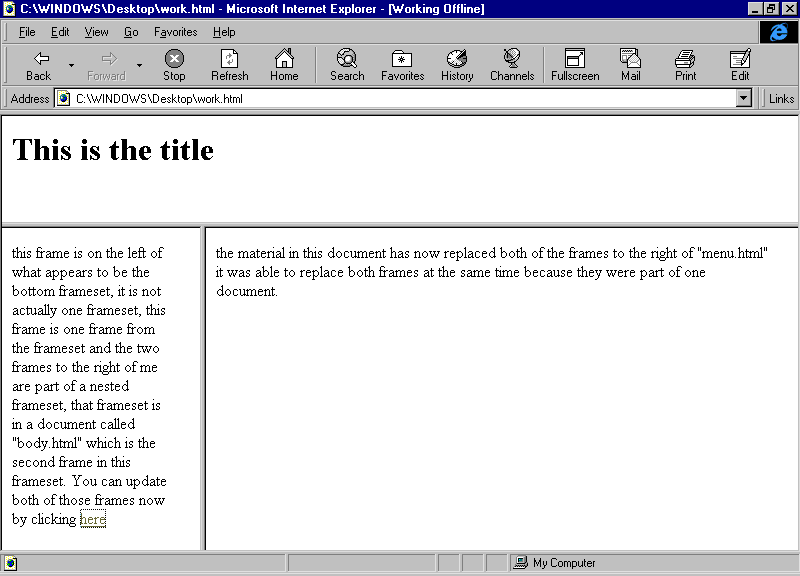The height and width of the screenshot is (576, 800).
Task: Expand the Forward button history arrow
Action: [139, 66]
